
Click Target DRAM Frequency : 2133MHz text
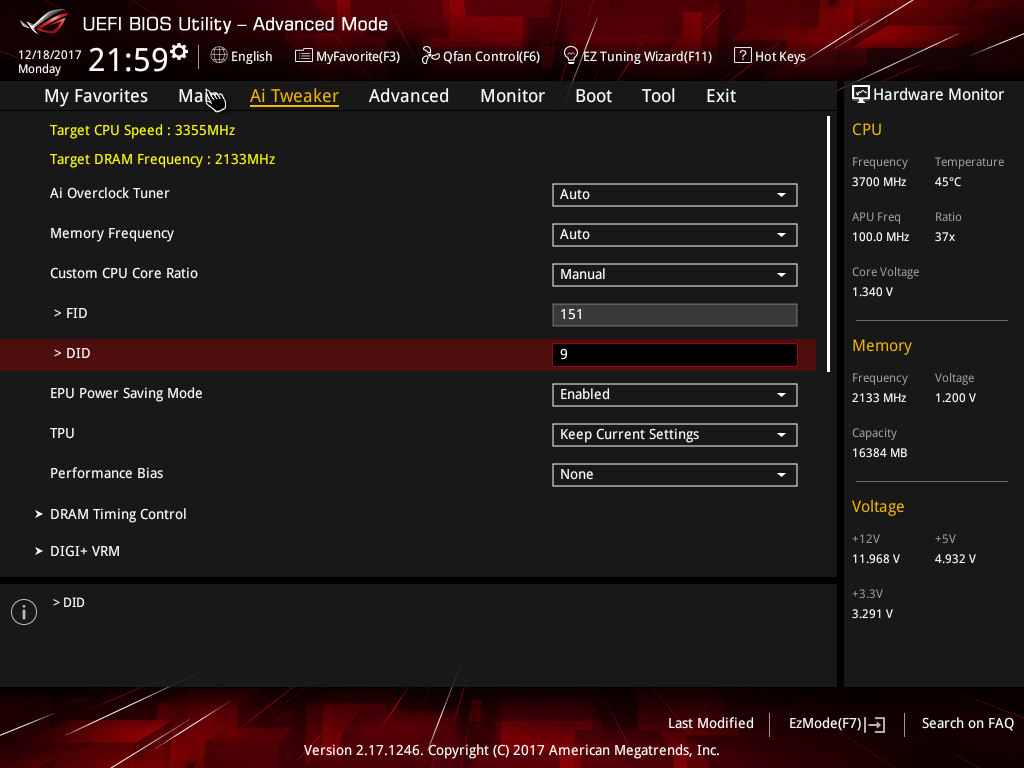tap(163, 159)
